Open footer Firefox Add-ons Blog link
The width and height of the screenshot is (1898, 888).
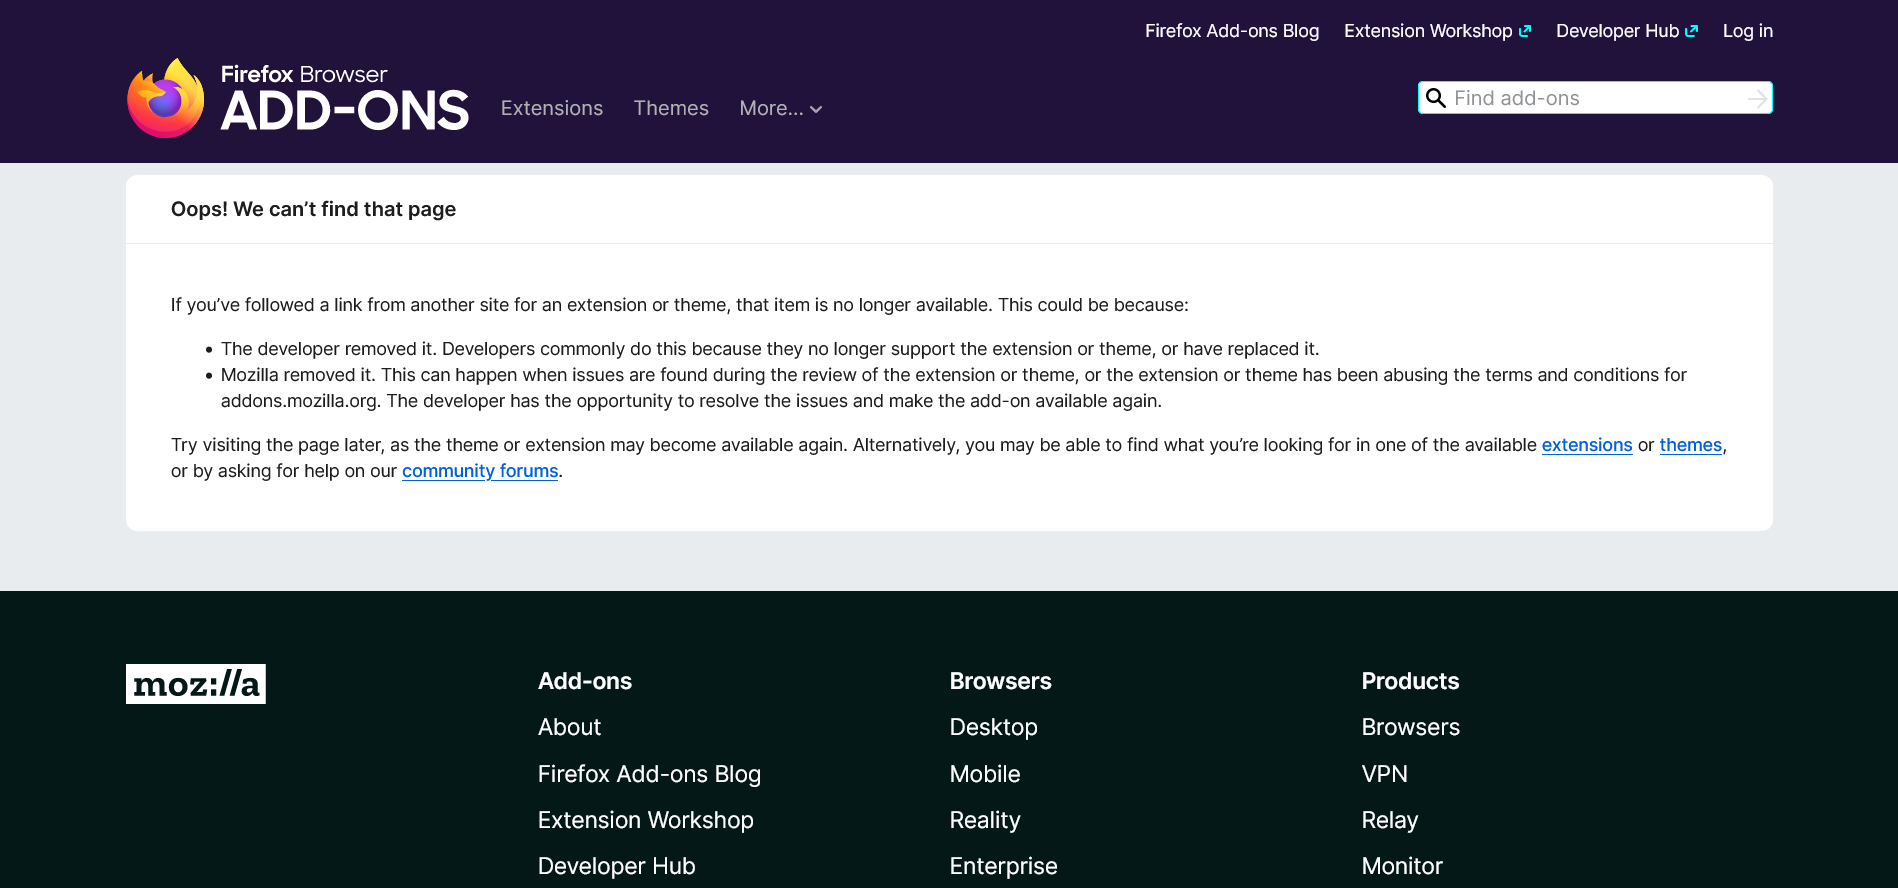point(649,774)
